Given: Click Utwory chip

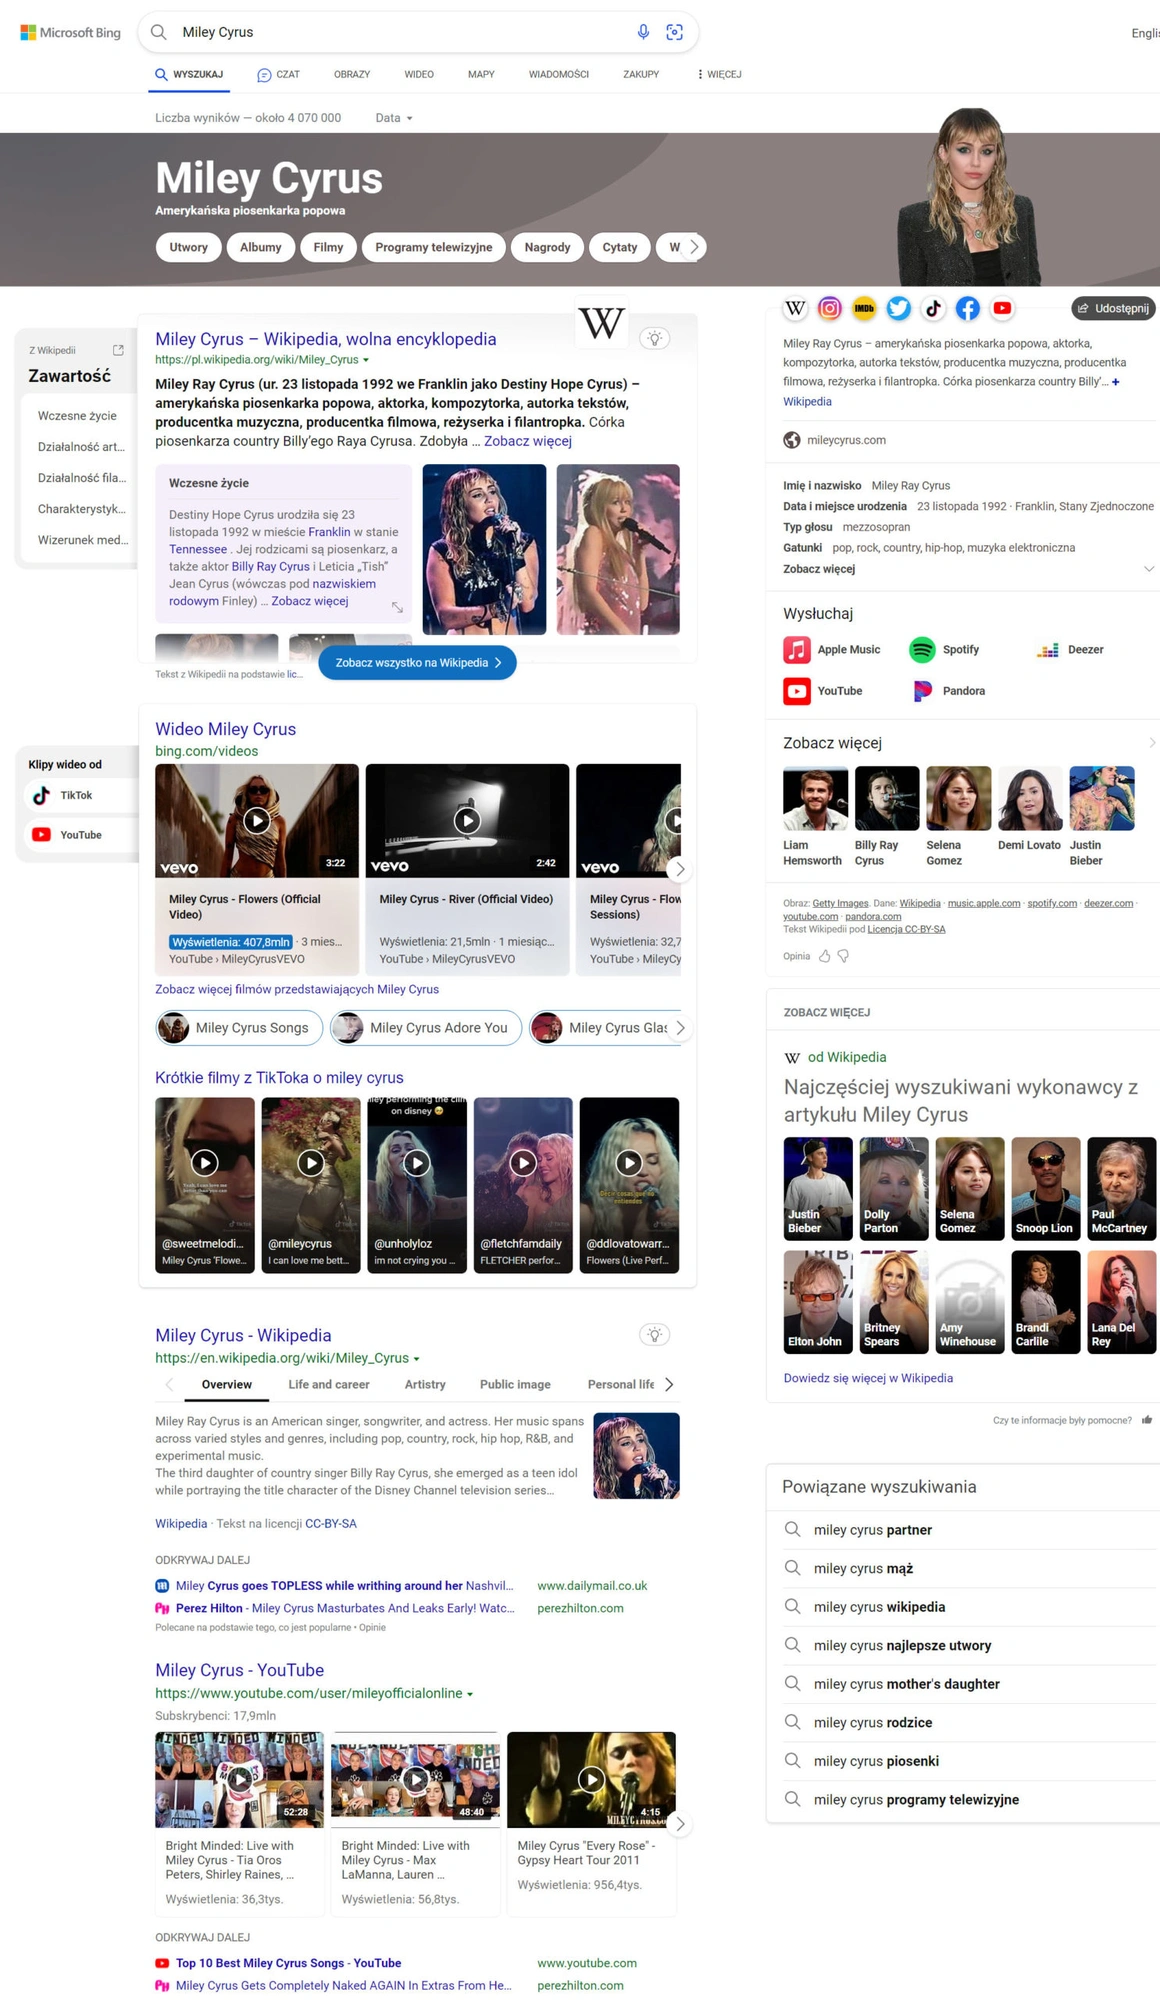Looking at the screenshot, I should point(189,247).
